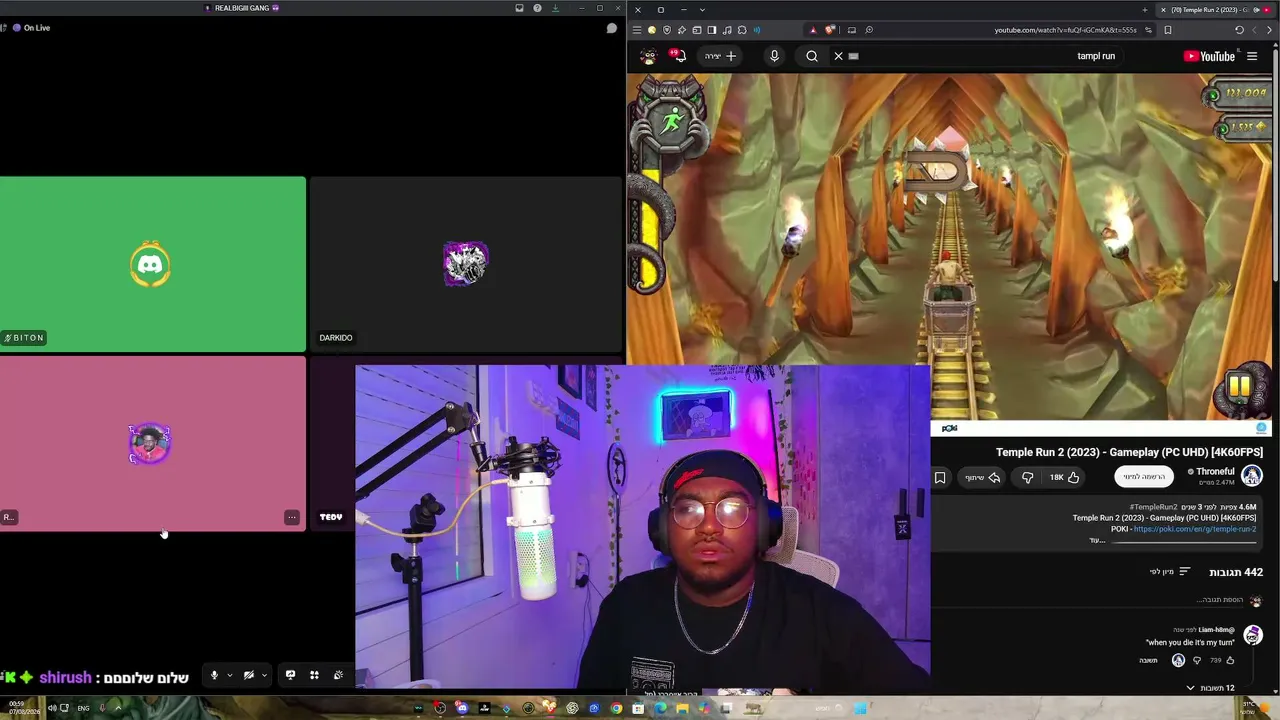Expand the video description

[1097, 540]
